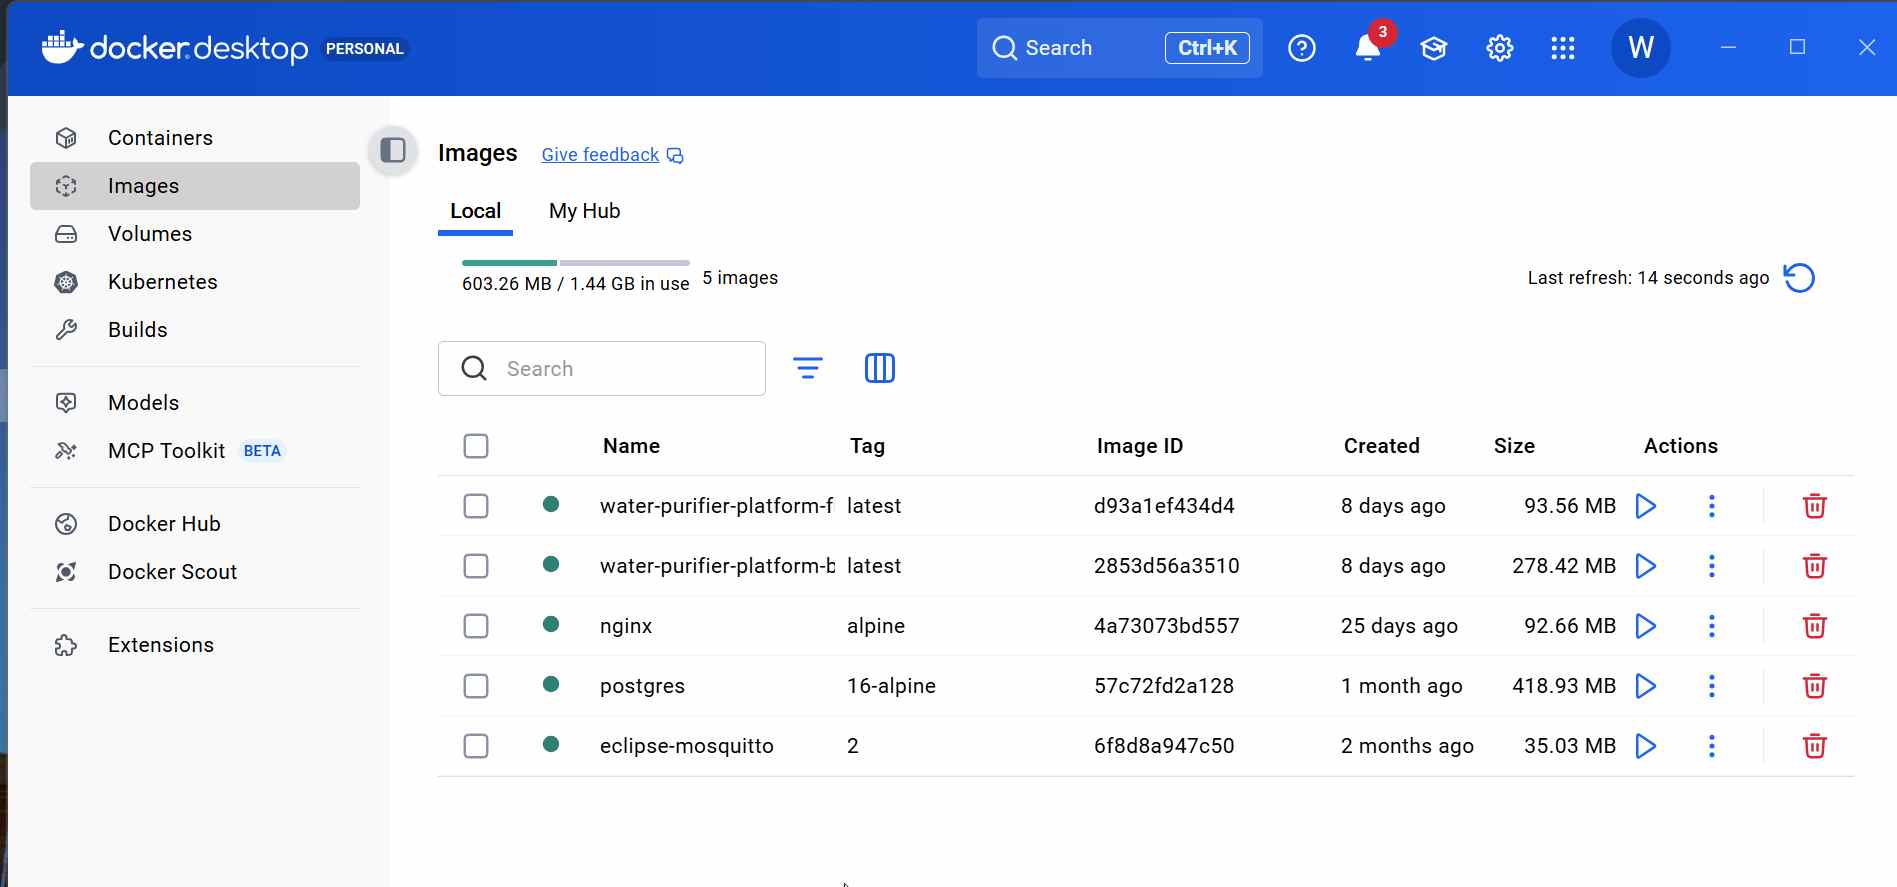Select all images with header checkbox
This screenshot has width=1897, height=887.
point(476,446)
